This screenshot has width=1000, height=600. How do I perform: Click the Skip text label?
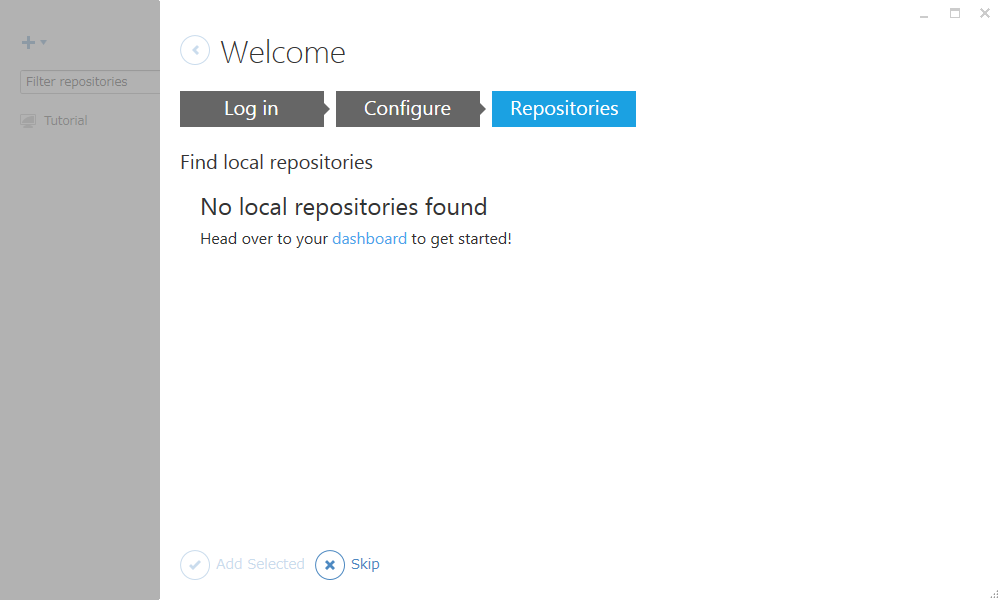coord(365,564)
